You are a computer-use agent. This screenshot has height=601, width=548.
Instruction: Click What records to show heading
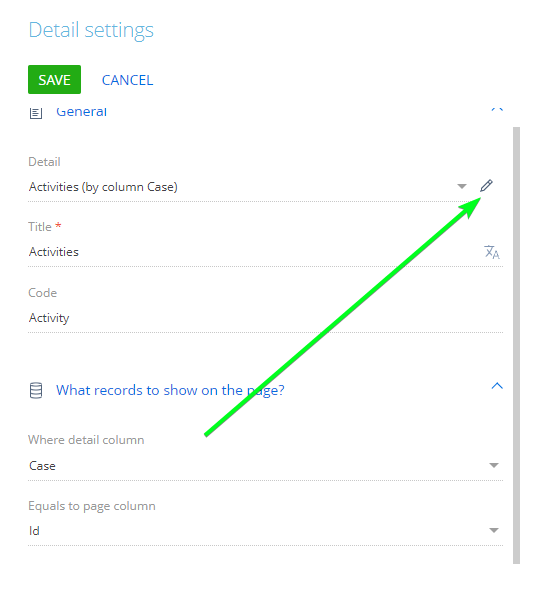[x=170, y=390]
